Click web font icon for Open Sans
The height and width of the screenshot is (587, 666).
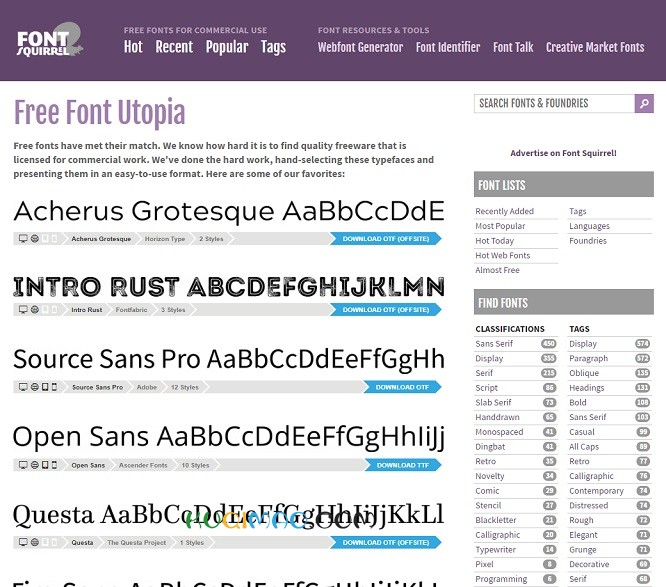(35, 465)
